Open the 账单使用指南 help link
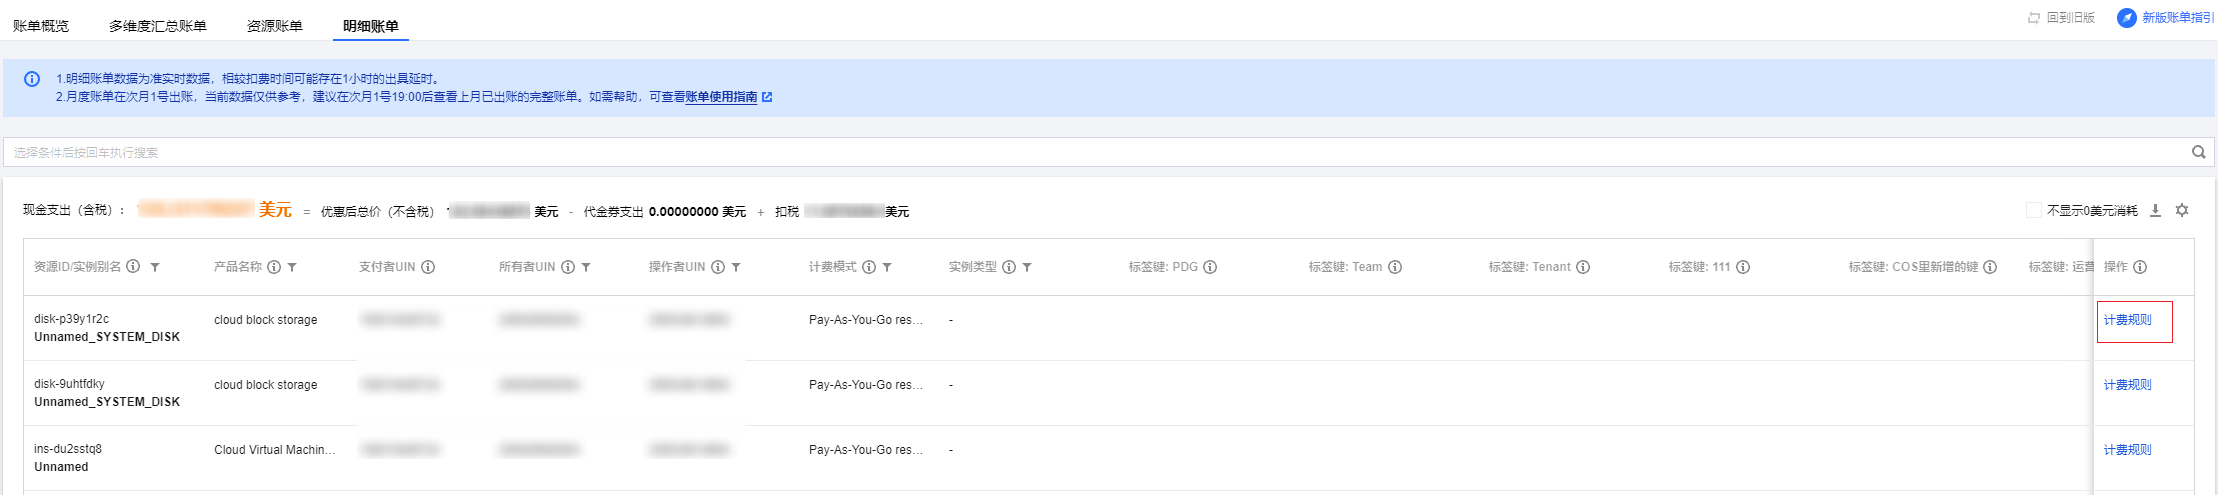Image resolution: width=2218 pixels, height=495 pixels. [721, 97]
